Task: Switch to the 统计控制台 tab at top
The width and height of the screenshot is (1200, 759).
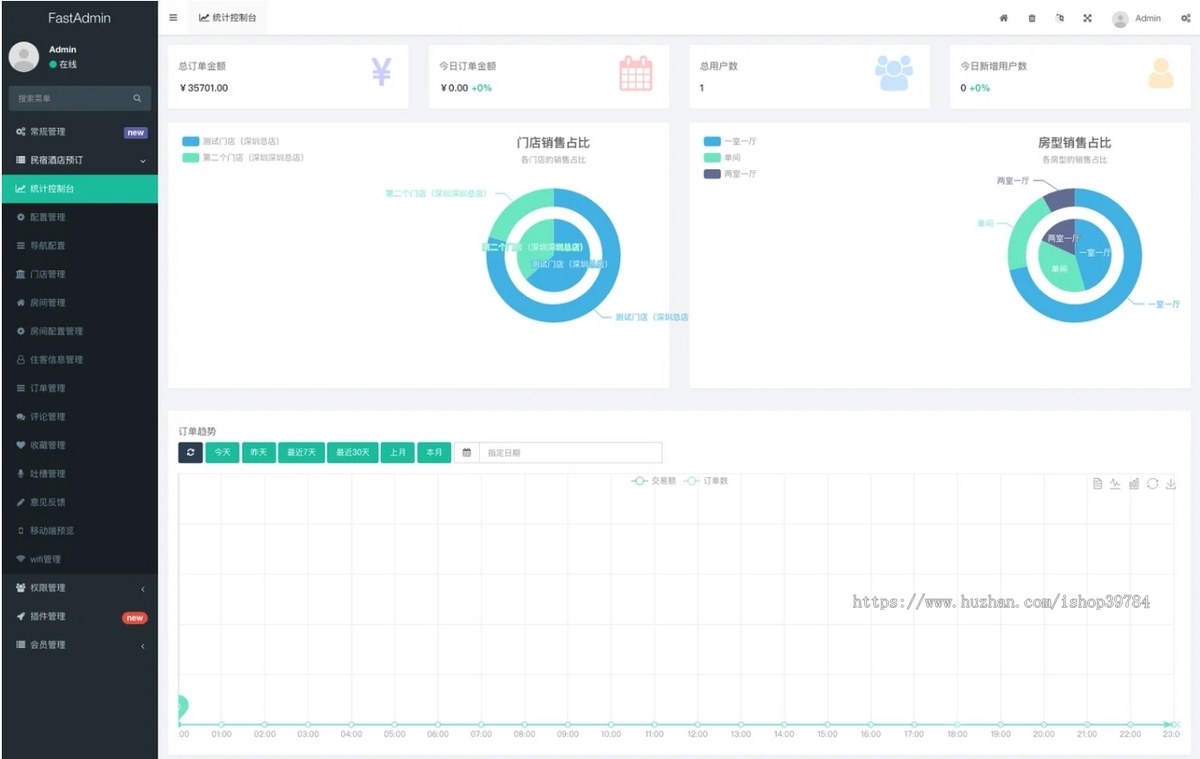Action: (x=227, y=18)
